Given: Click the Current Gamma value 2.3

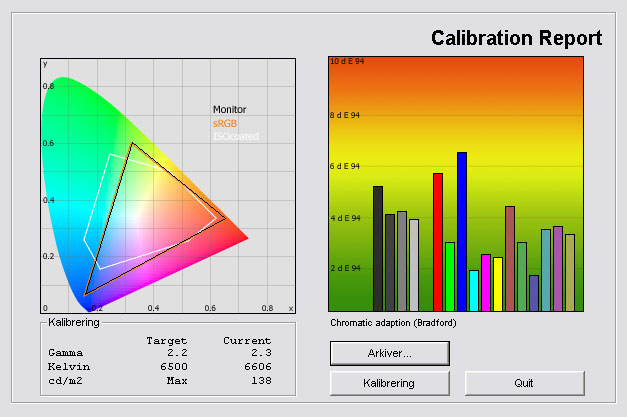Looking at the screenshot, I should click(x=261, y=353).
